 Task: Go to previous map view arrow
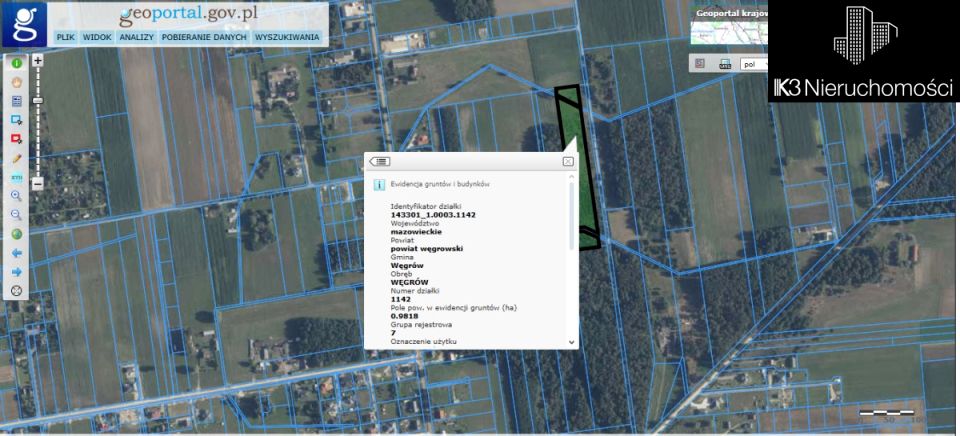(17, 253)
